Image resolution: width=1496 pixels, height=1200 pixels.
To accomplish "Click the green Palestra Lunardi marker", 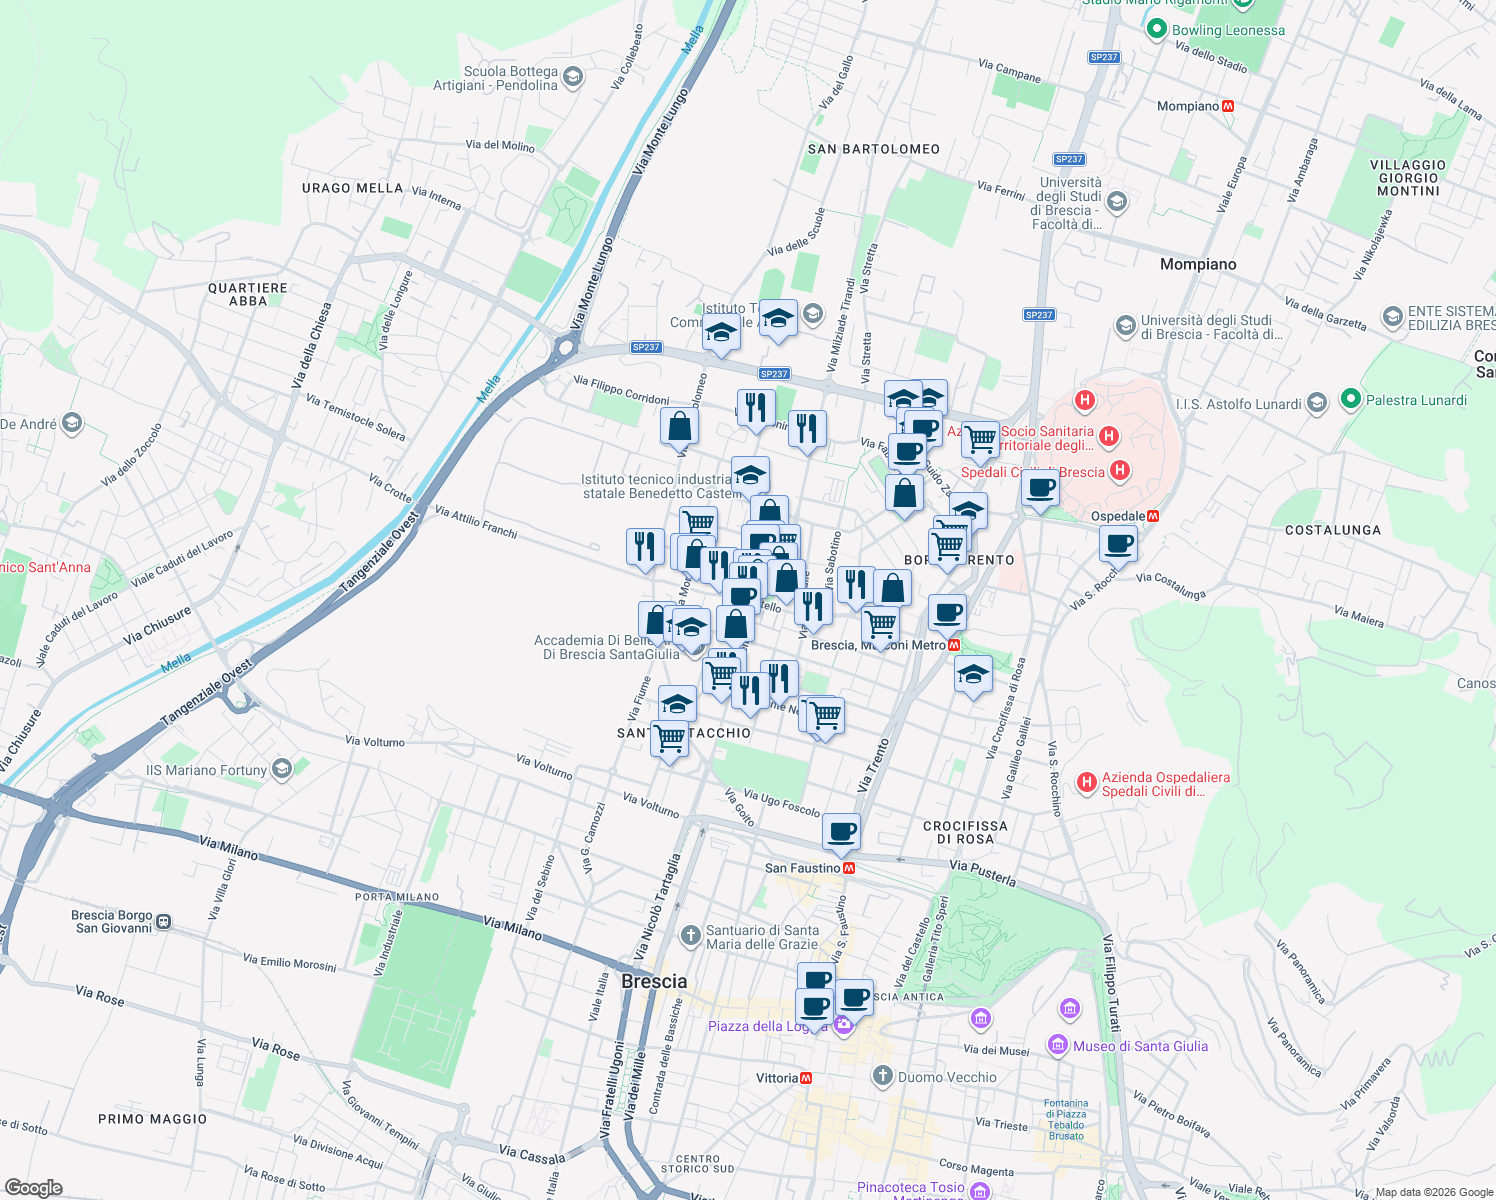I will click(1349, 398).
